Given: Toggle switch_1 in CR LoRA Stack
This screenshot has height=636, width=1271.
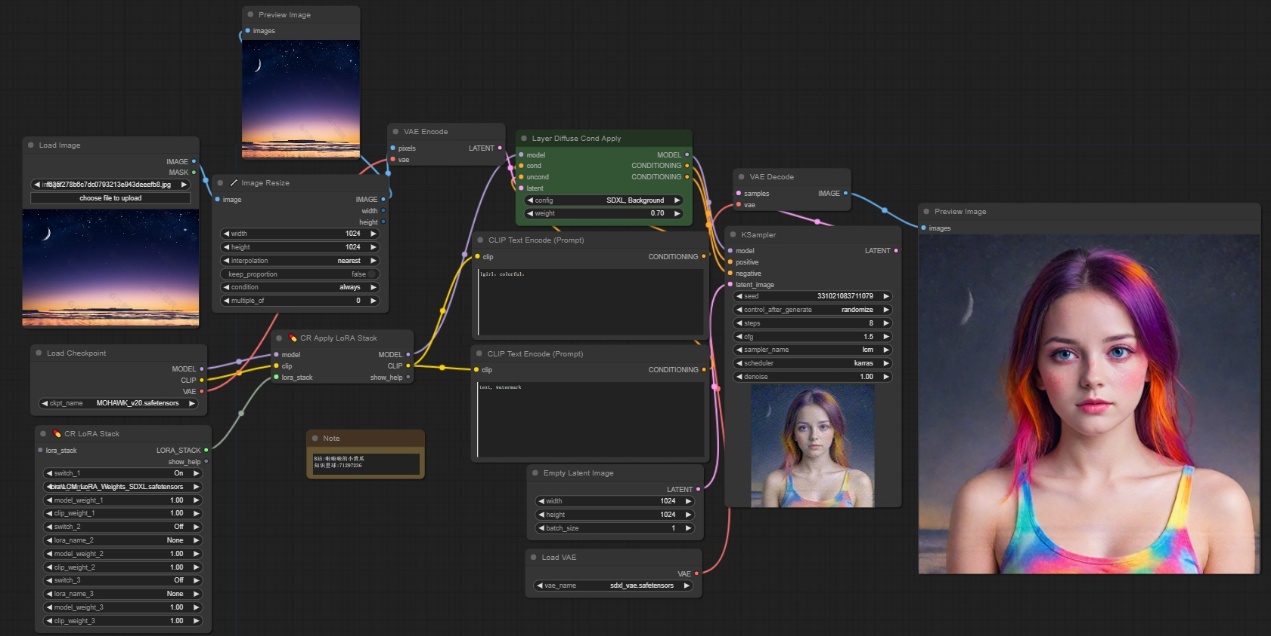Looking at the screenshot, I should click(120, 473).
